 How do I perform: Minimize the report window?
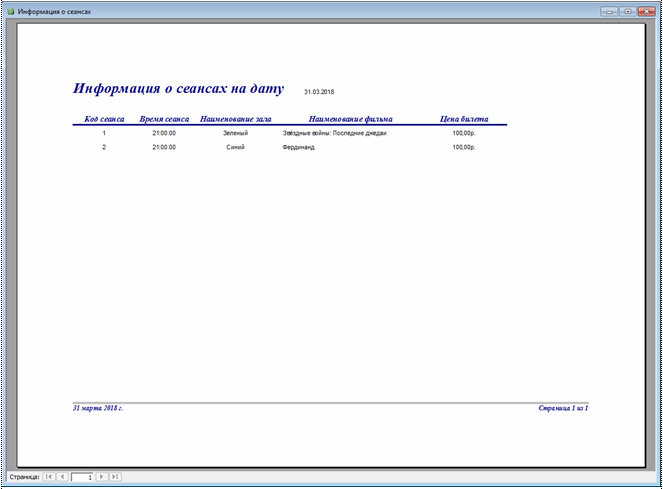pyautogui.click(x=609, y=11)
